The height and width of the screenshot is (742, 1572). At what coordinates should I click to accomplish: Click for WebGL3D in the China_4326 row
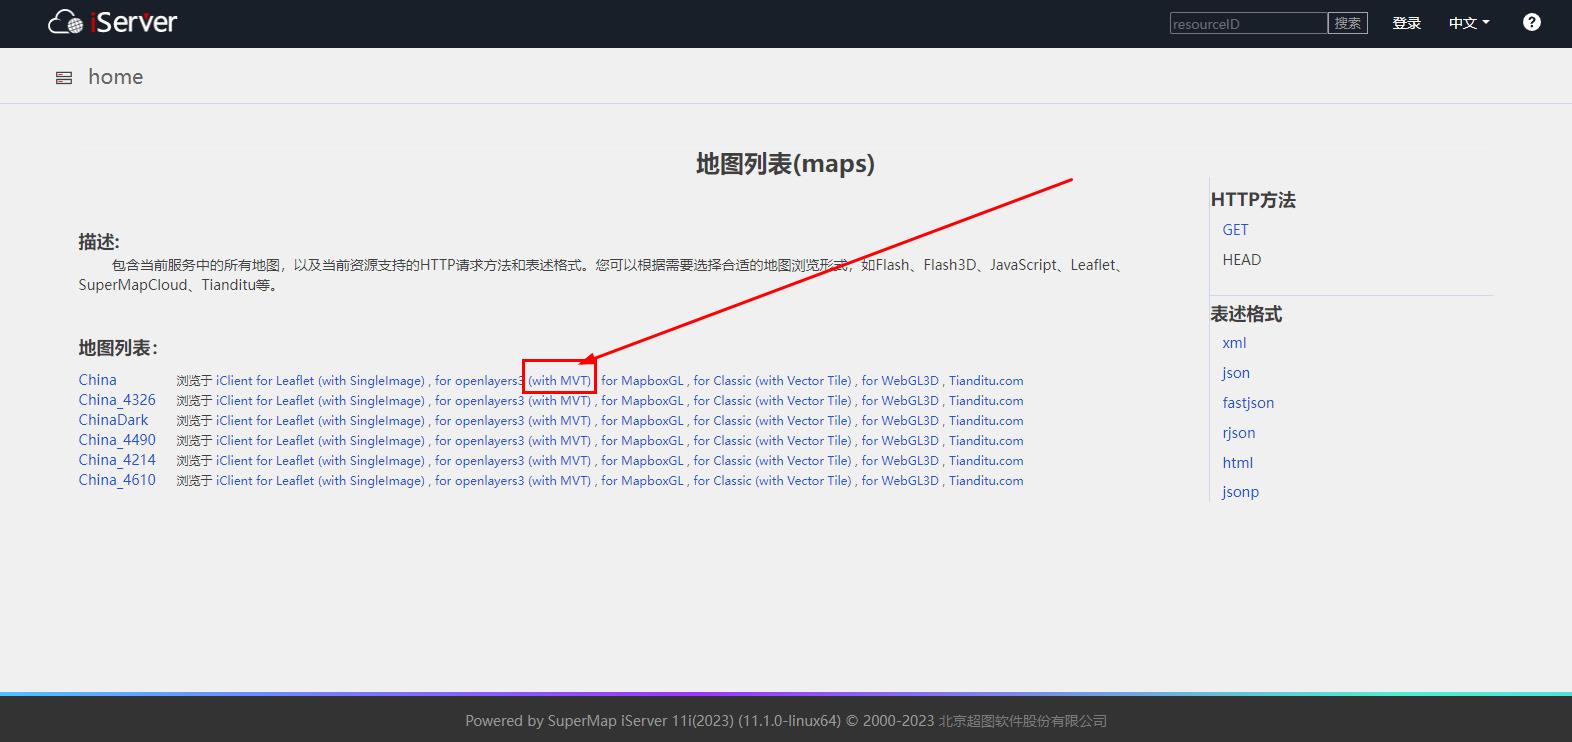[900, 401]
